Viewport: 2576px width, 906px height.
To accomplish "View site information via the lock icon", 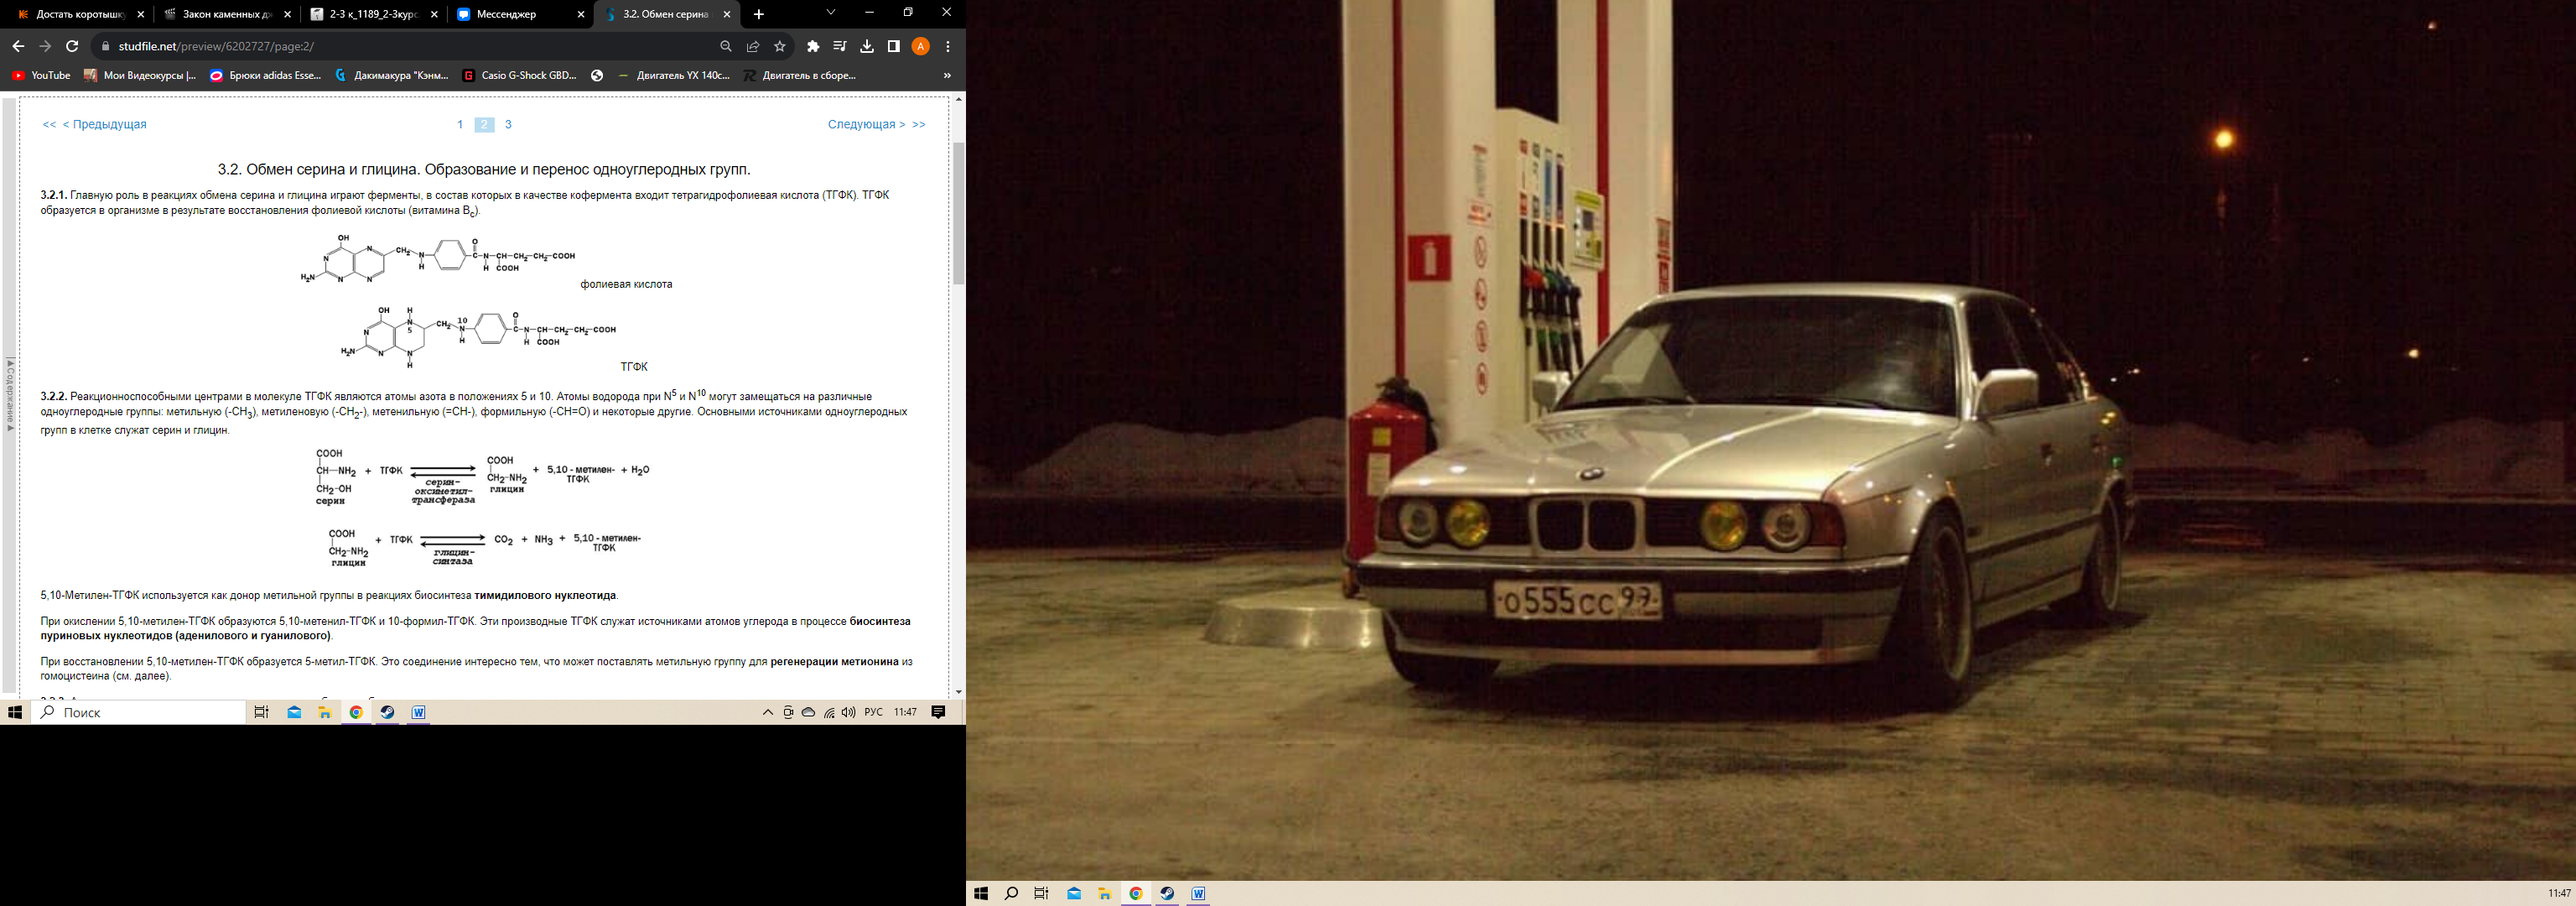I will point(105,46).
